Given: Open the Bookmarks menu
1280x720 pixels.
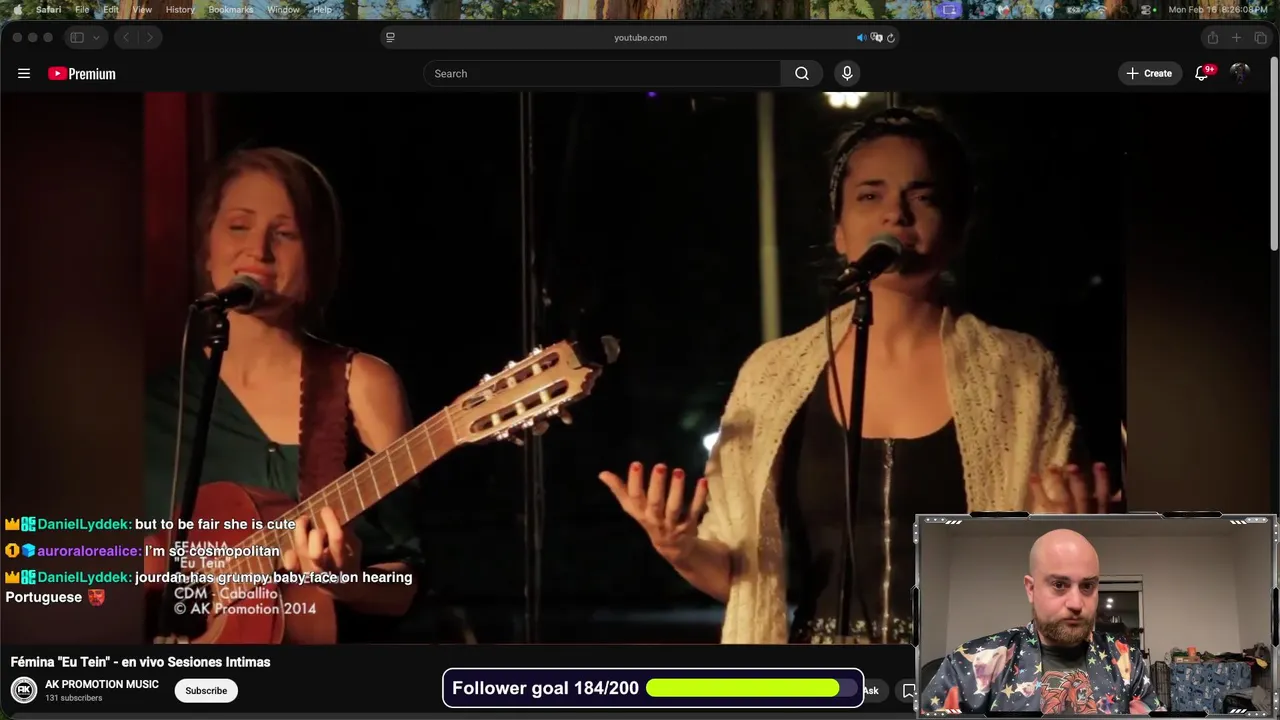Looking at the screenshot, I should coord(231,9).
